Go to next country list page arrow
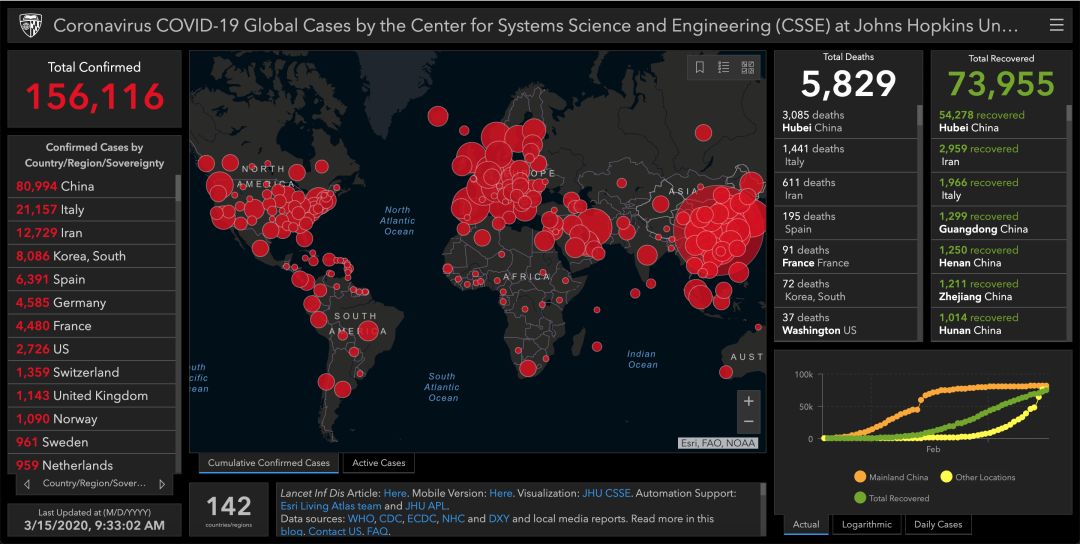Image resolution: width=1080 pixels, height=544 pixels. tap(162, 484)
